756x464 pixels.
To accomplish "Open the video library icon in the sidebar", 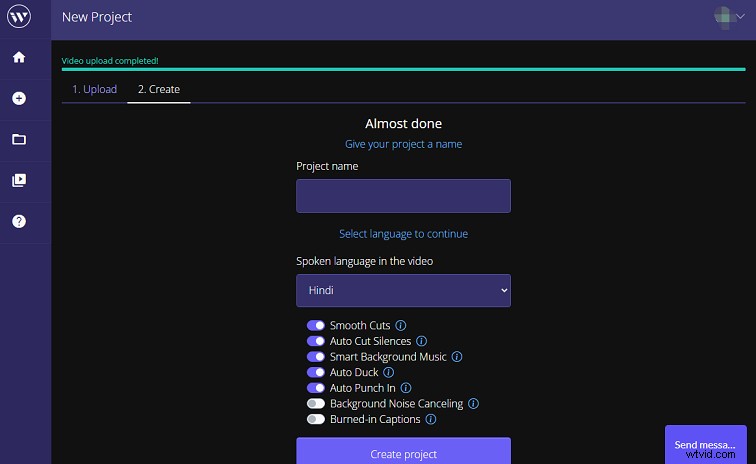I will coord(19,180).
